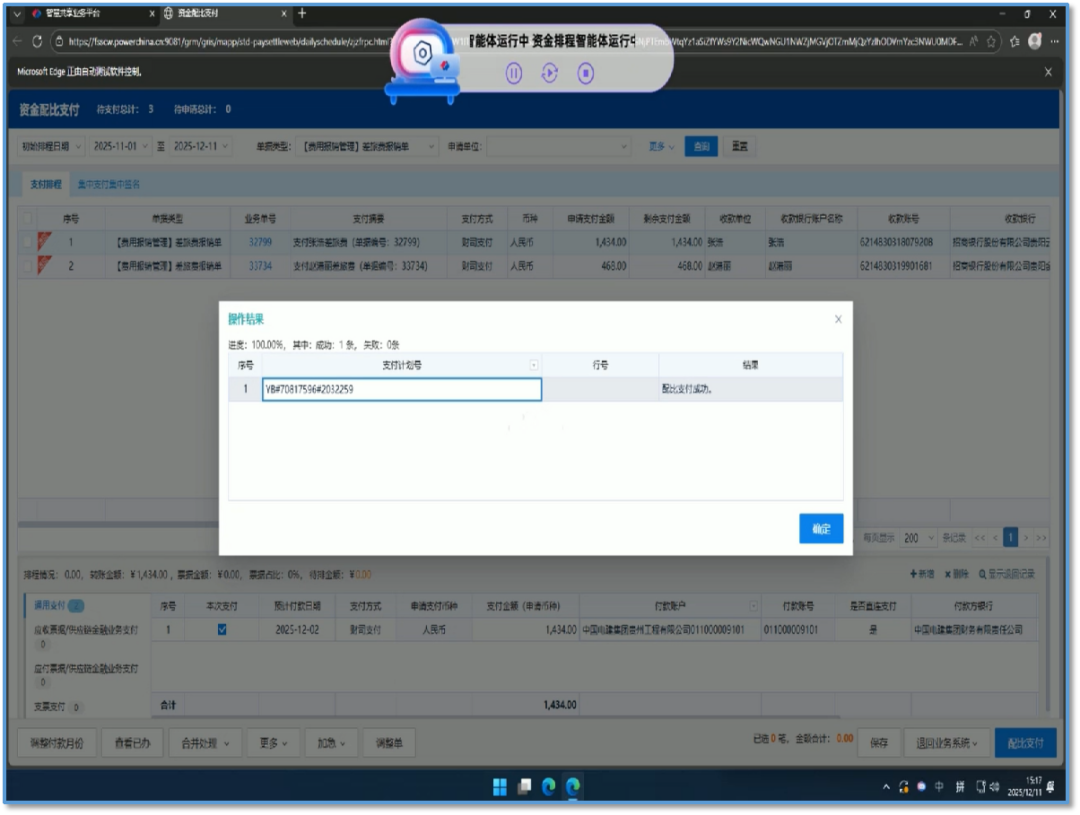Click the 新增 add icon above the lower table
1080x815 pixels.
point(922,574)
